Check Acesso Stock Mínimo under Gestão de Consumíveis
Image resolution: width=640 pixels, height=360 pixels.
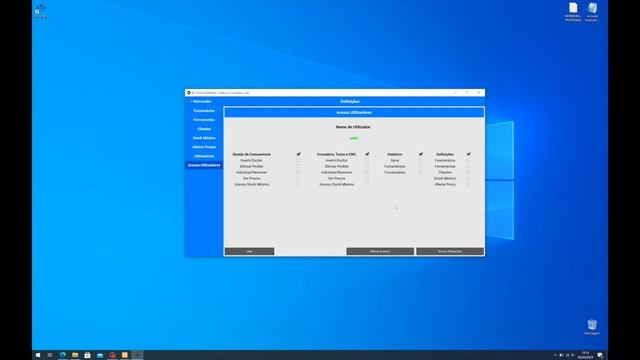pyautogui.click(x=298, y=184)
